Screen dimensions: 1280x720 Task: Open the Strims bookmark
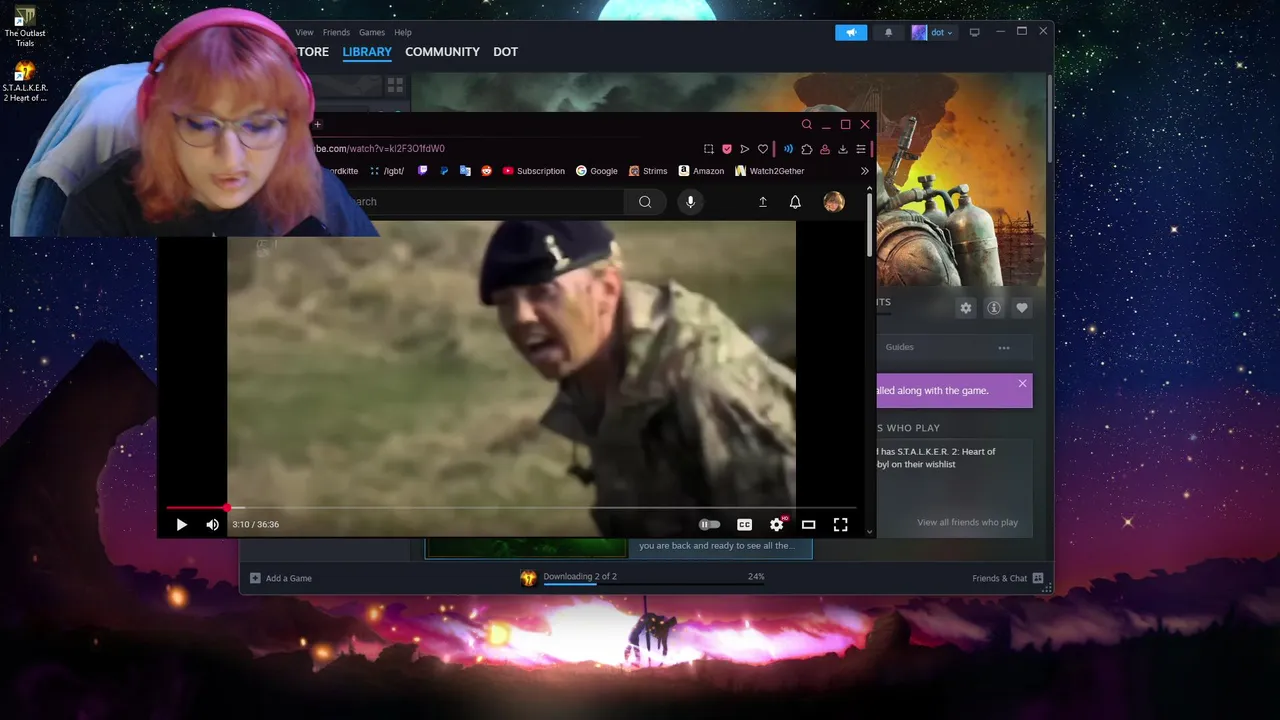pyautogui.click(x=648, y=171)
